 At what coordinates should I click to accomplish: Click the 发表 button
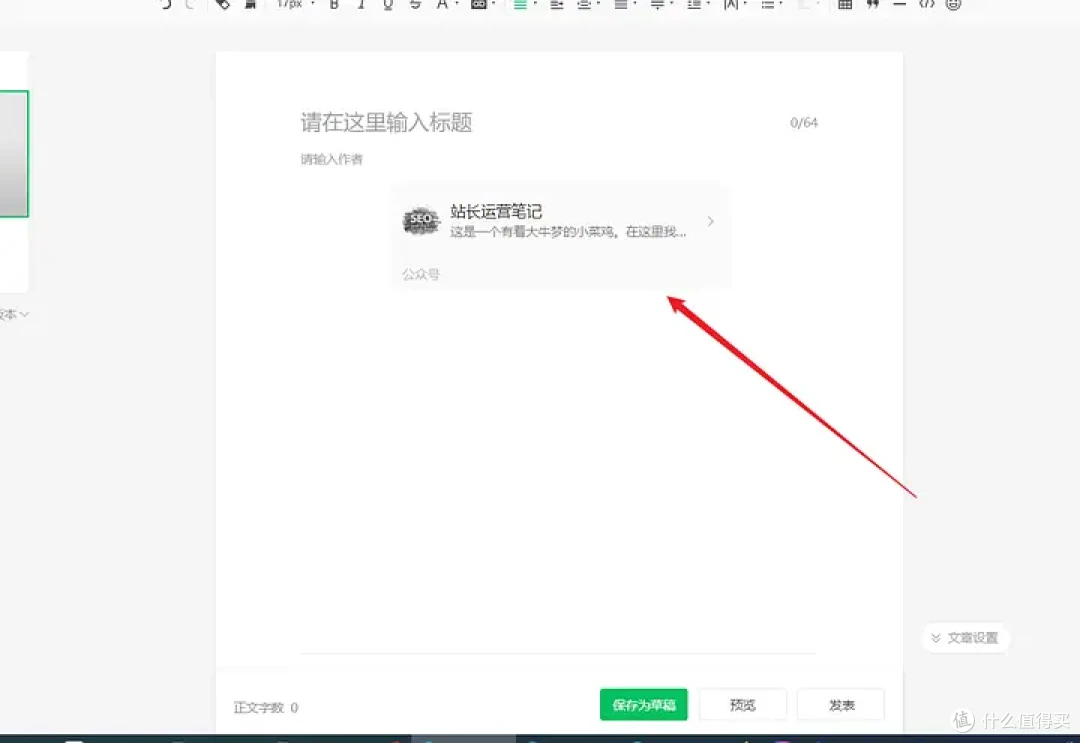(841, 704)
